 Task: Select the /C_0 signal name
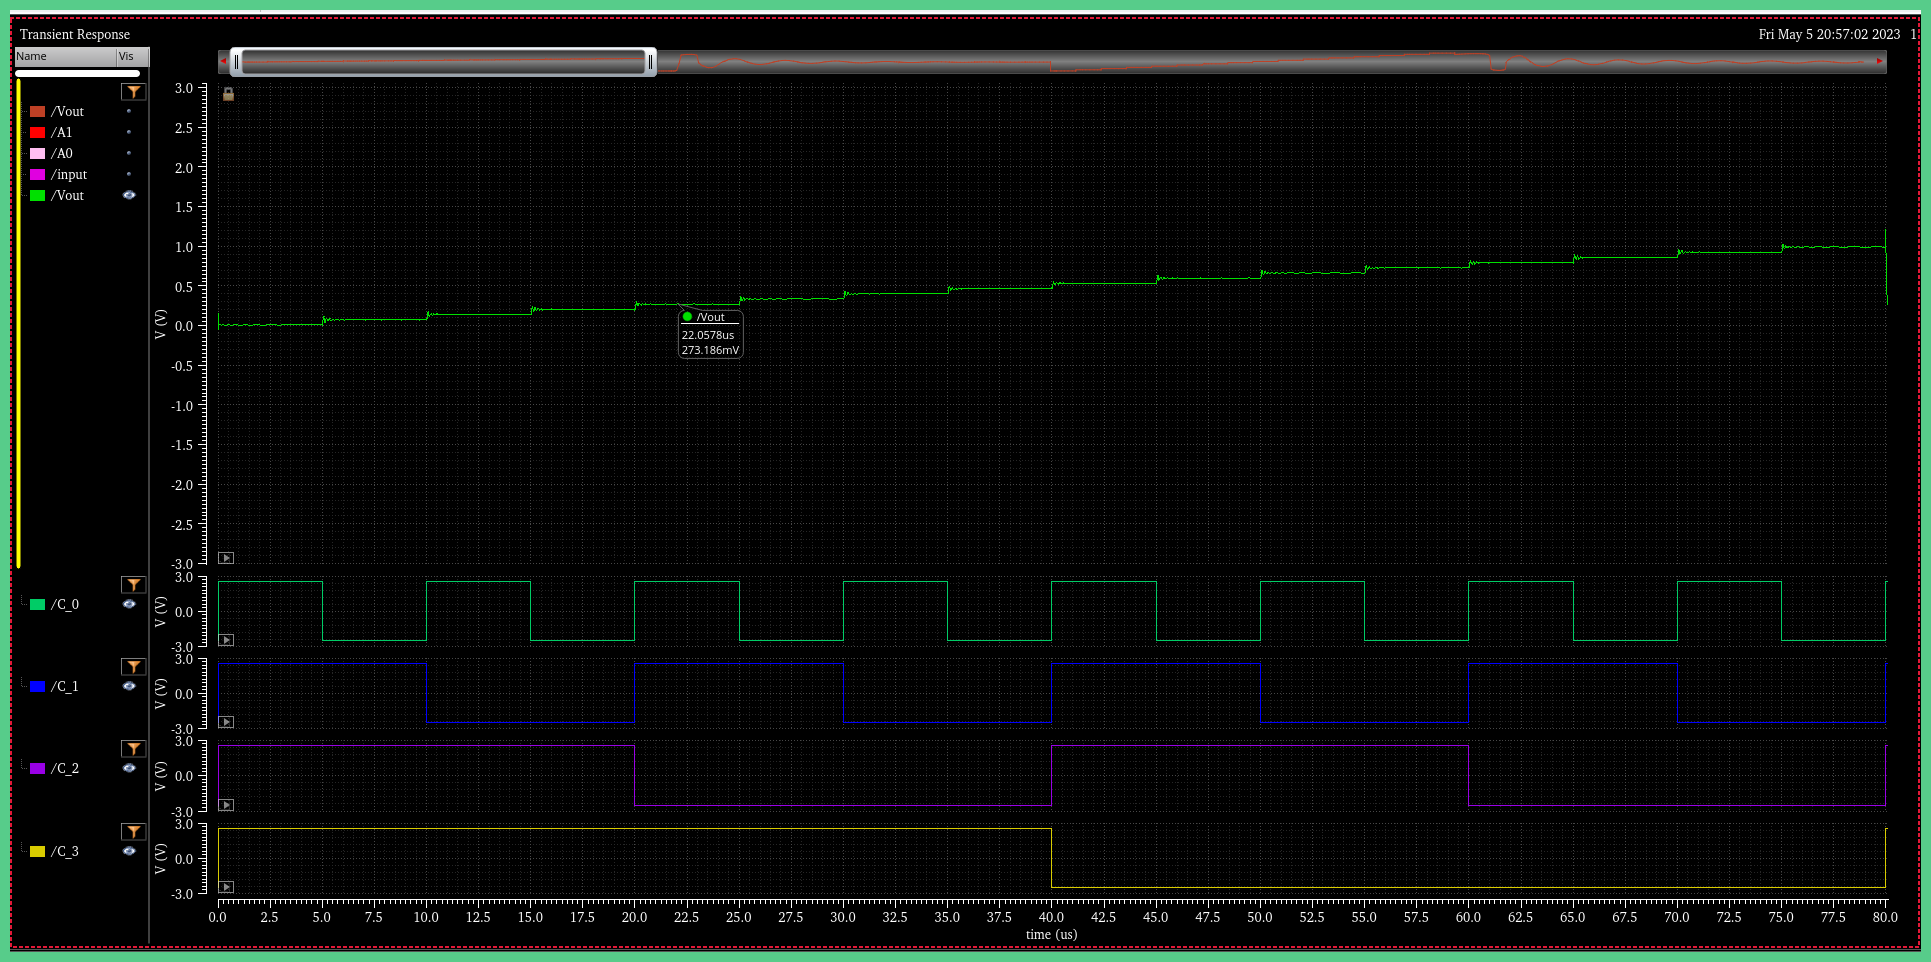(x=65, y=604)
